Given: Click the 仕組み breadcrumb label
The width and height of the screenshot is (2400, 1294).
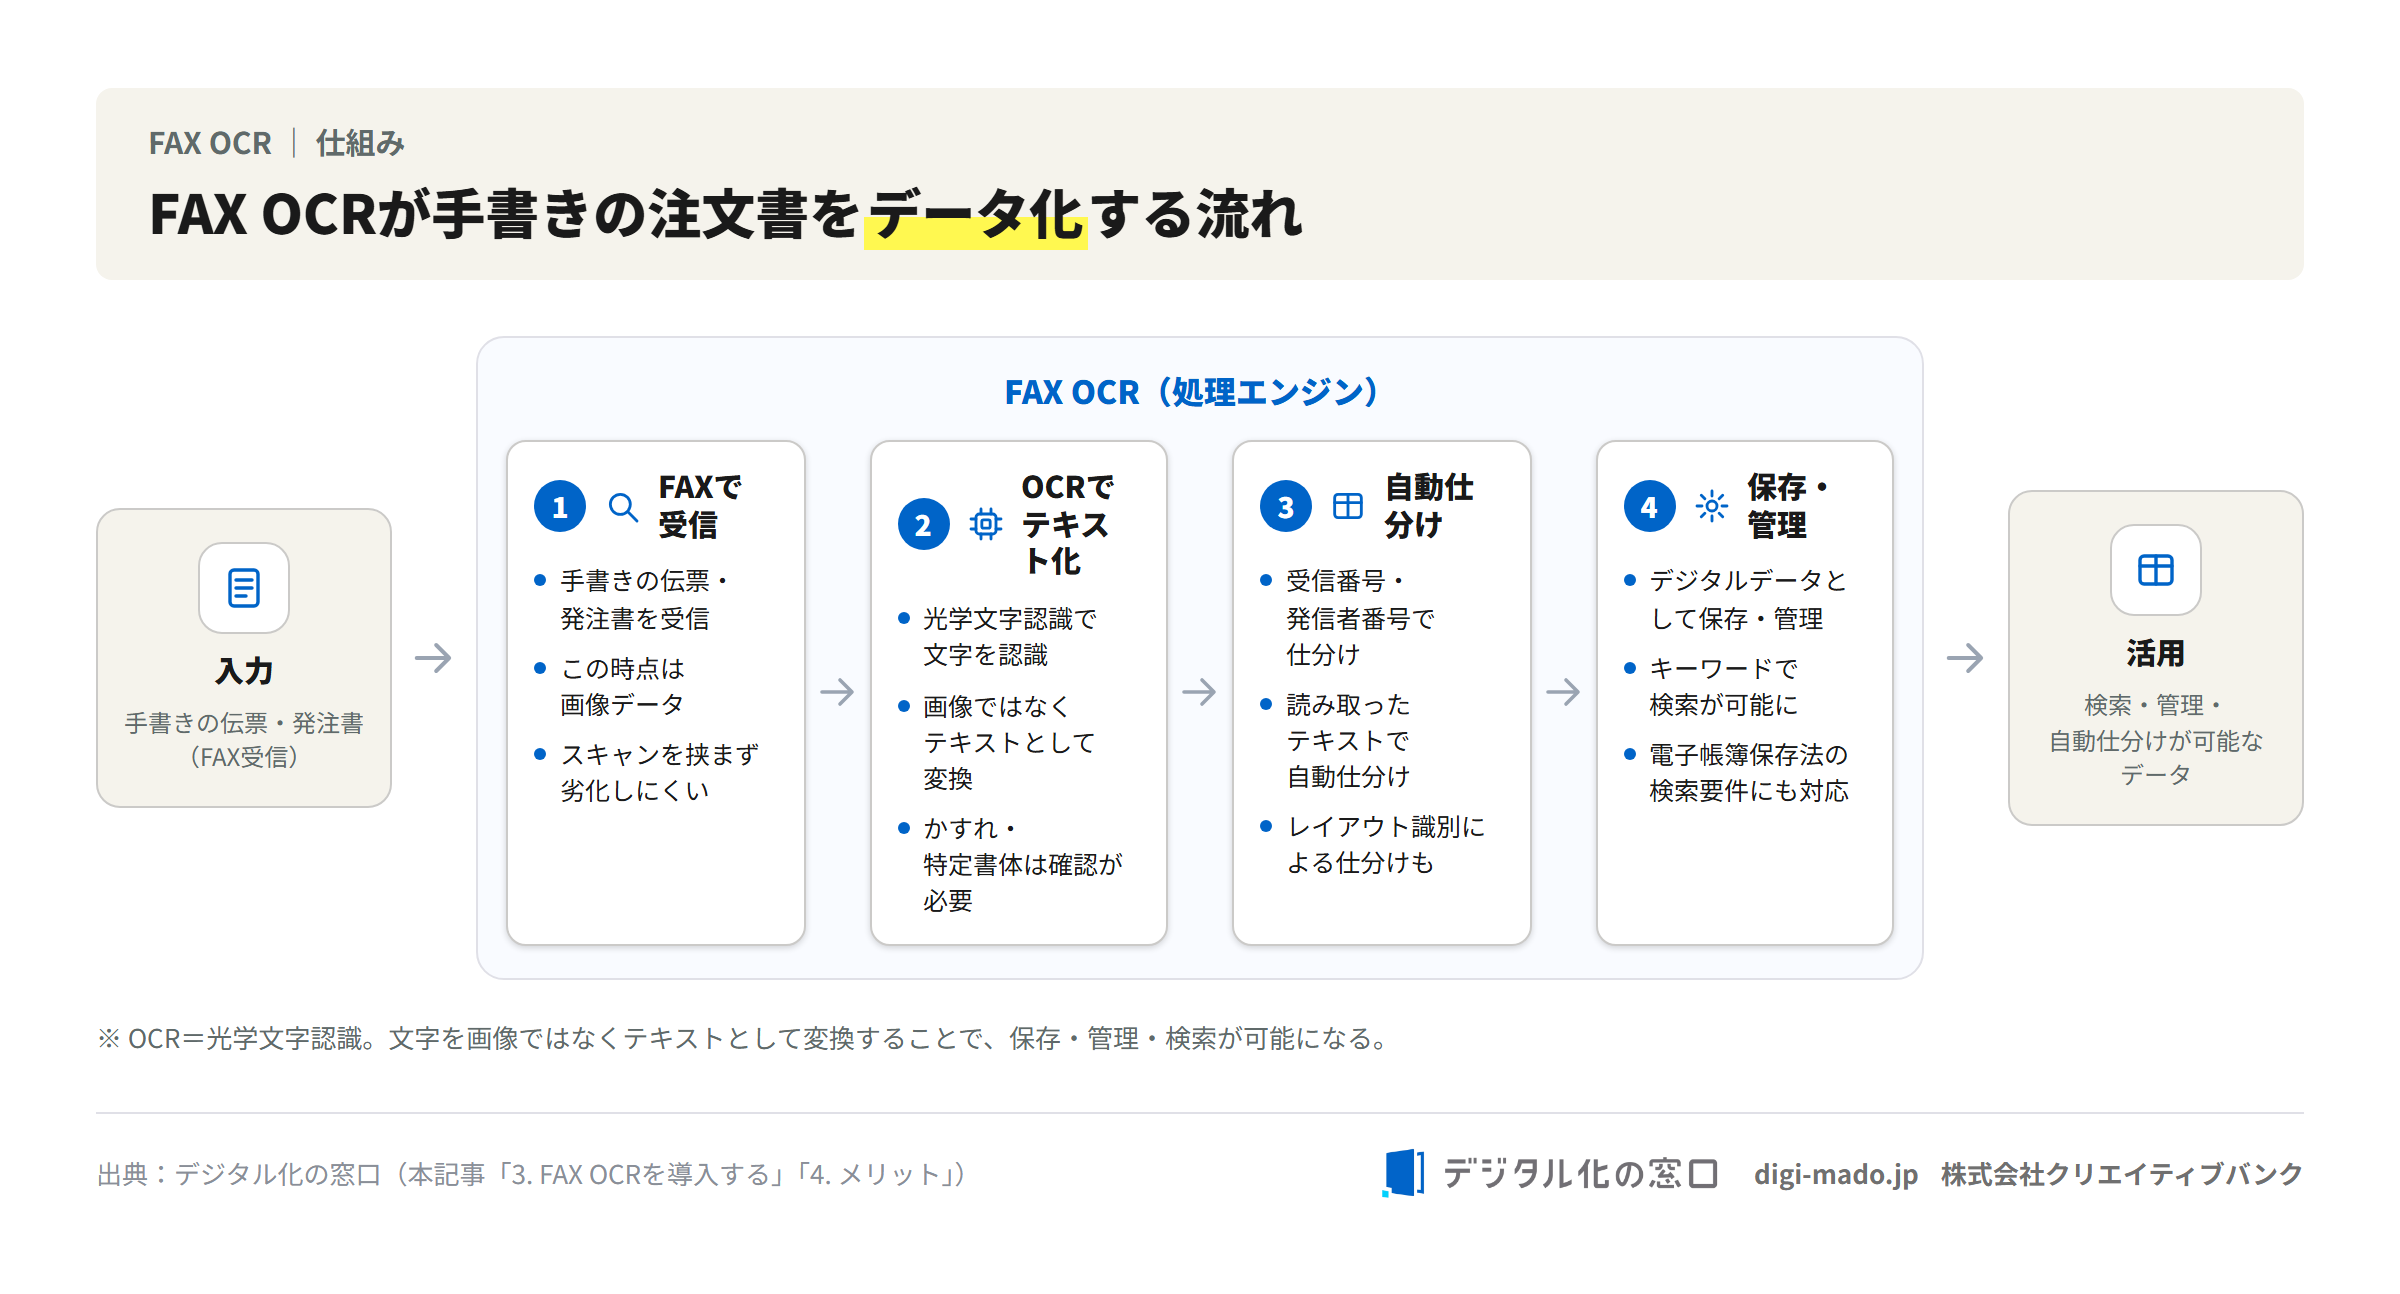Looking at the screenshot, I should tap(360, 143).
